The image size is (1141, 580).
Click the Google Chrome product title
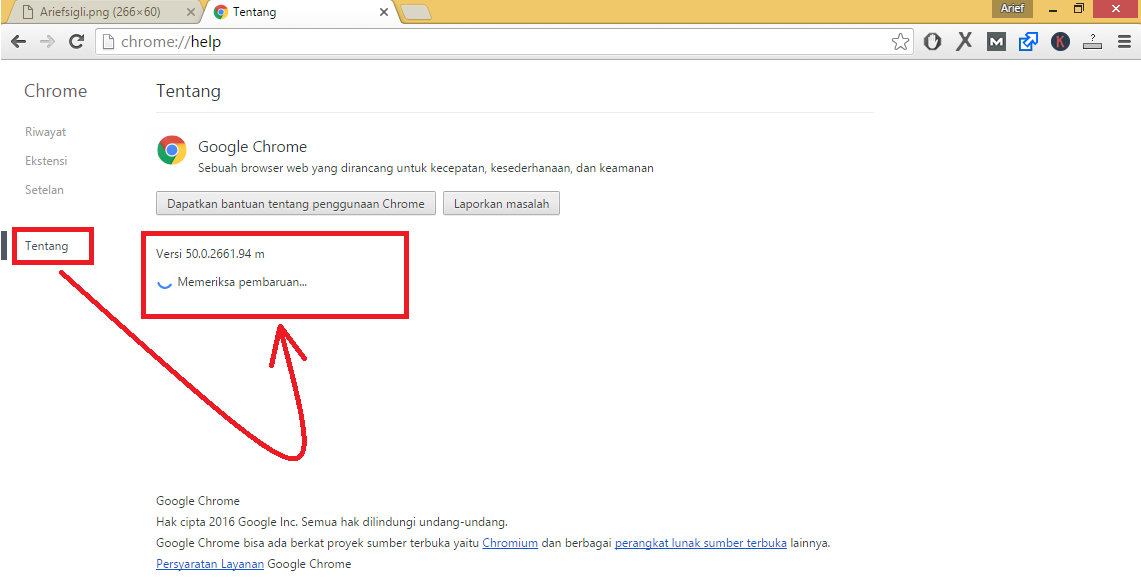(x=253, y=147)
